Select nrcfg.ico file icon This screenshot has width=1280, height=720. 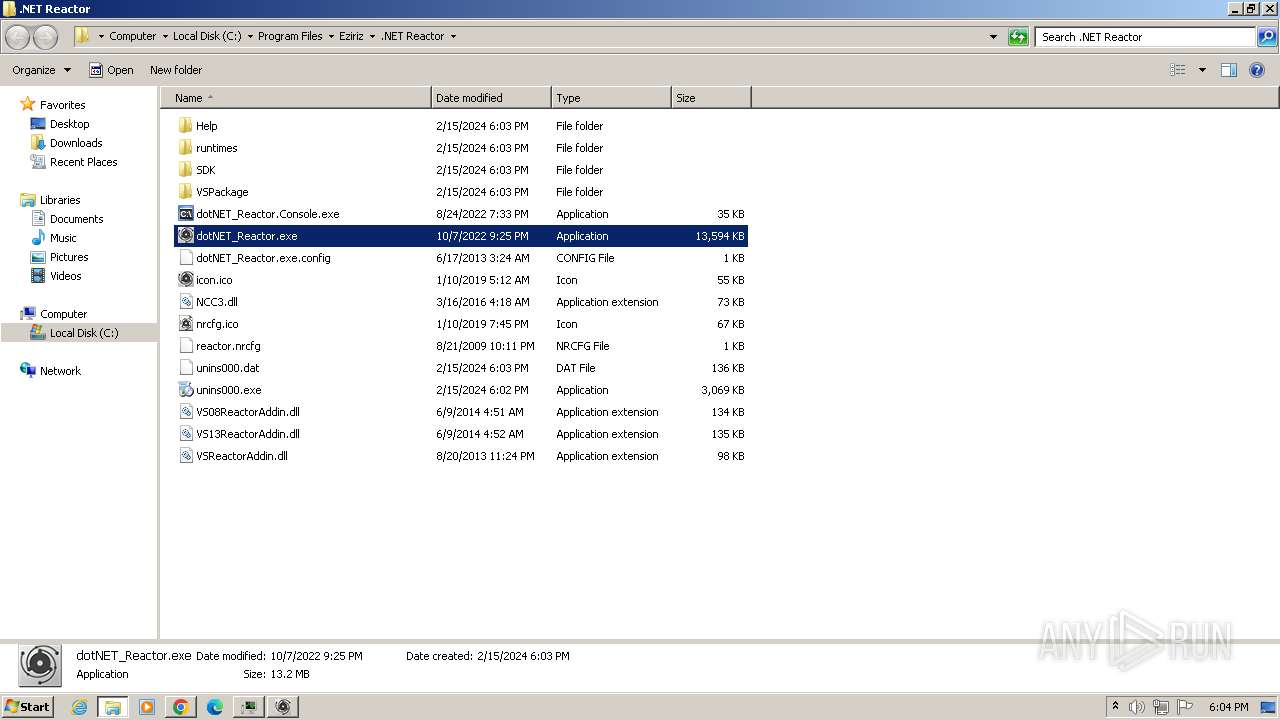coord(186,324)
